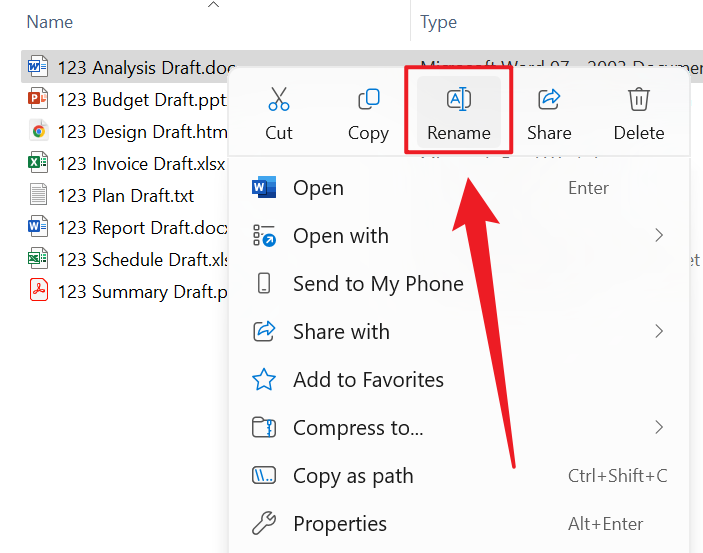Expand the Compress to submenu arrow
703x553 pixels.
point(659,428)
